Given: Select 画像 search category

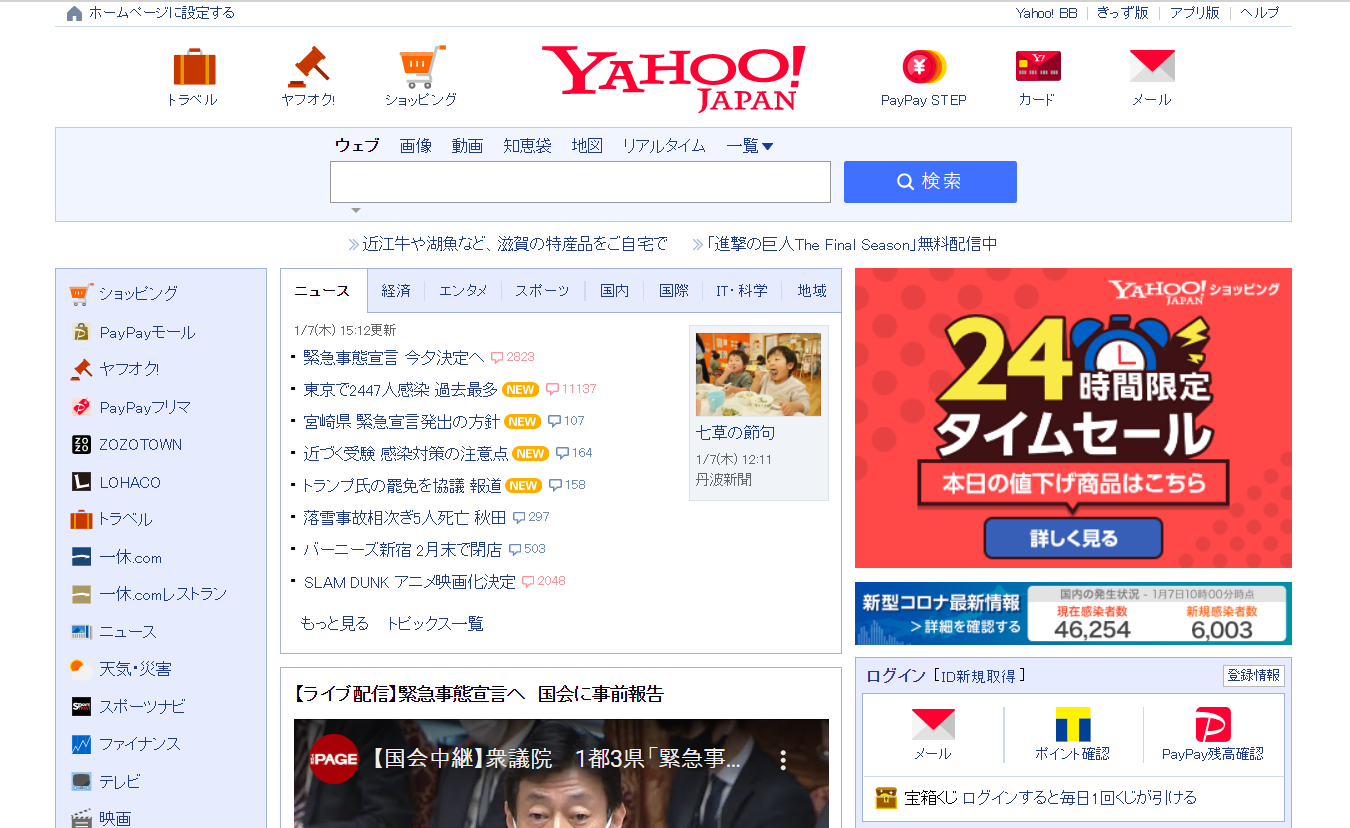Looking at the screenshot, I should coord(416,146).
